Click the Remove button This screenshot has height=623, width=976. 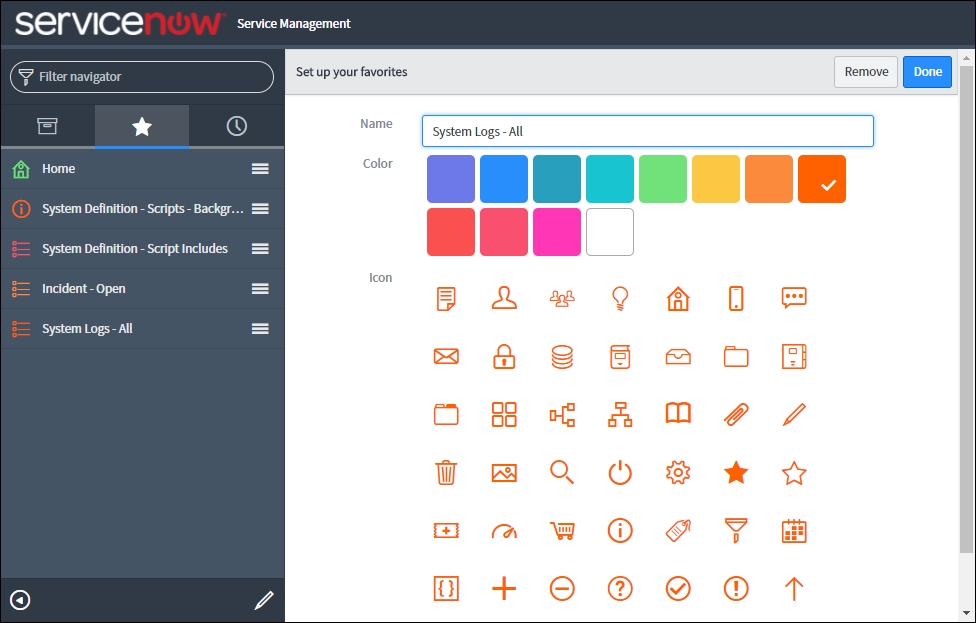(866, 72)
